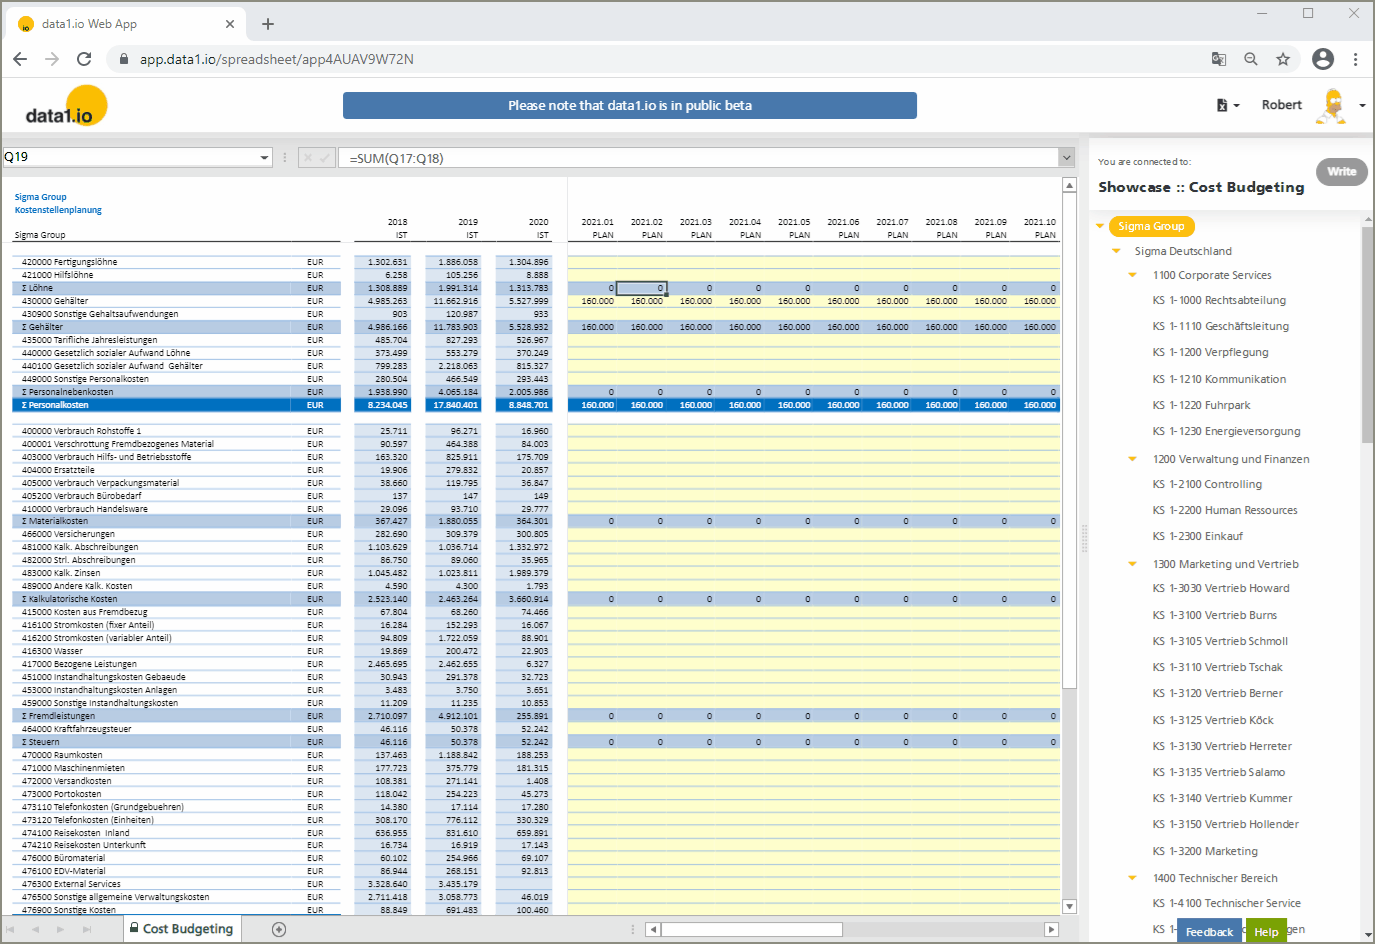Select KS 1-1110 Geschäftsleitung
The height and width of the screenshot is (944, 1375).
(x=1221, y=326)
